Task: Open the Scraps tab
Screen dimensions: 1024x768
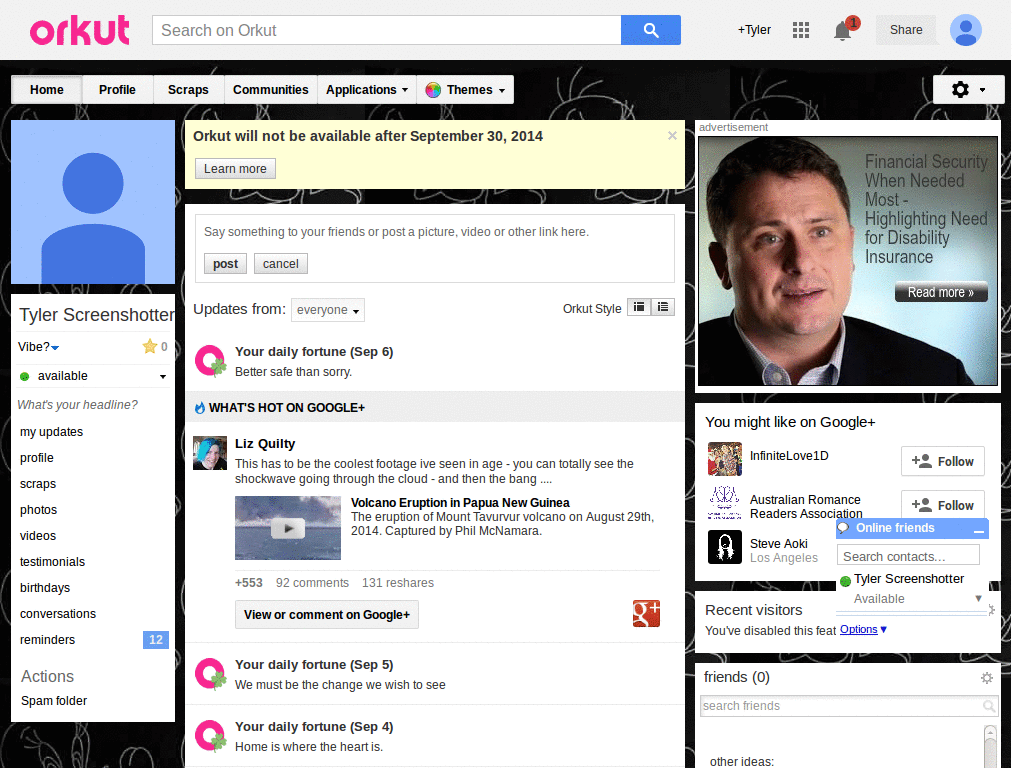Action: tap(188, 89)
